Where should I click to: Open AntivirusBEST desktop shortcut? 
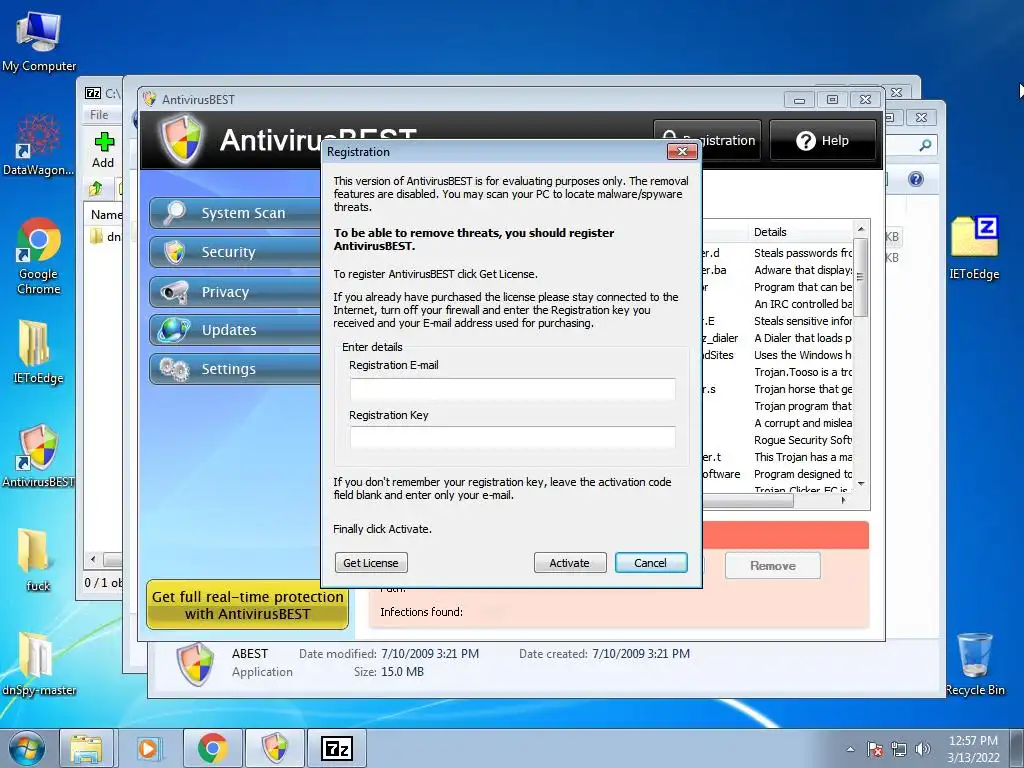coord(38,455)
